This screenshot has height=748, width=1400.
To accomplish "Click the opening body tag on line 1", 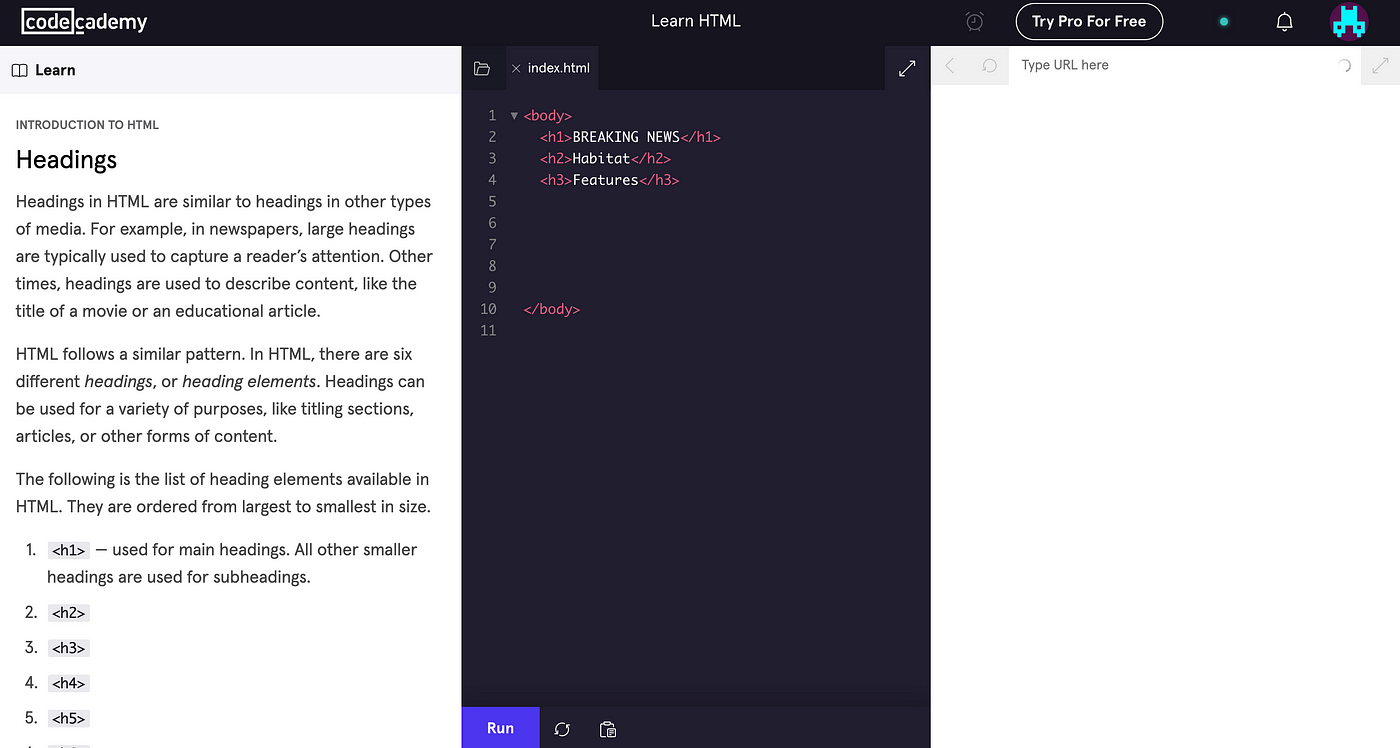I will click(x=547, y=116).
